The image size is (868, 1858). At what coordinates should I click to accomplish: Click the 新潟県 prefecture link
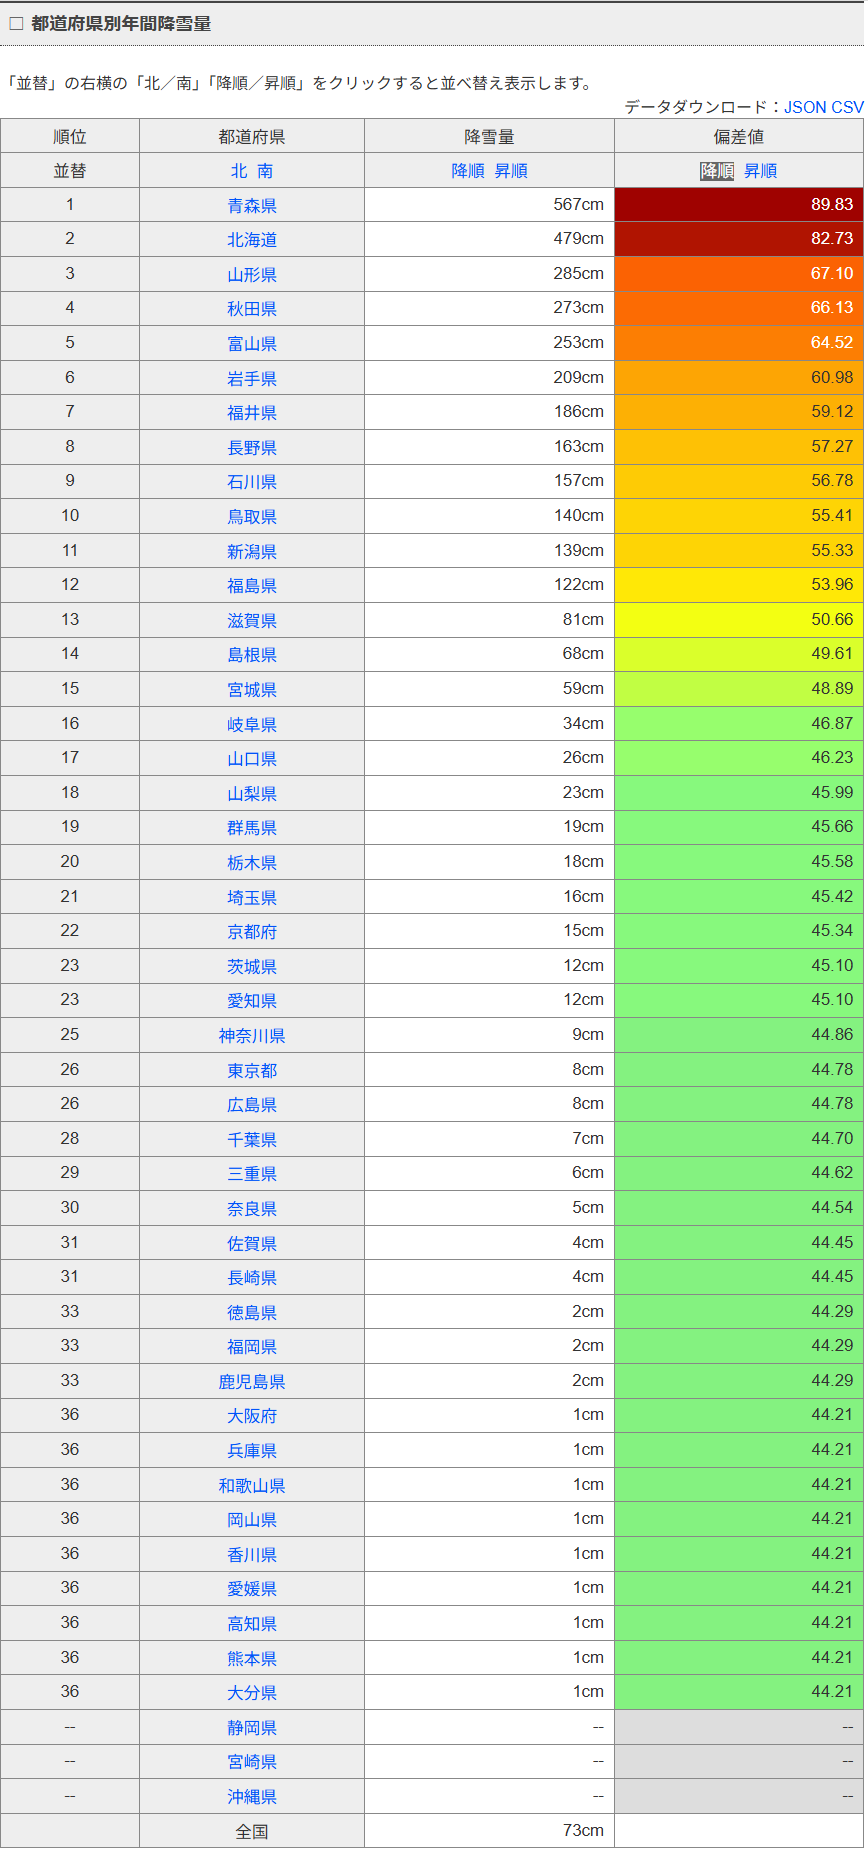tap(252, 552)
